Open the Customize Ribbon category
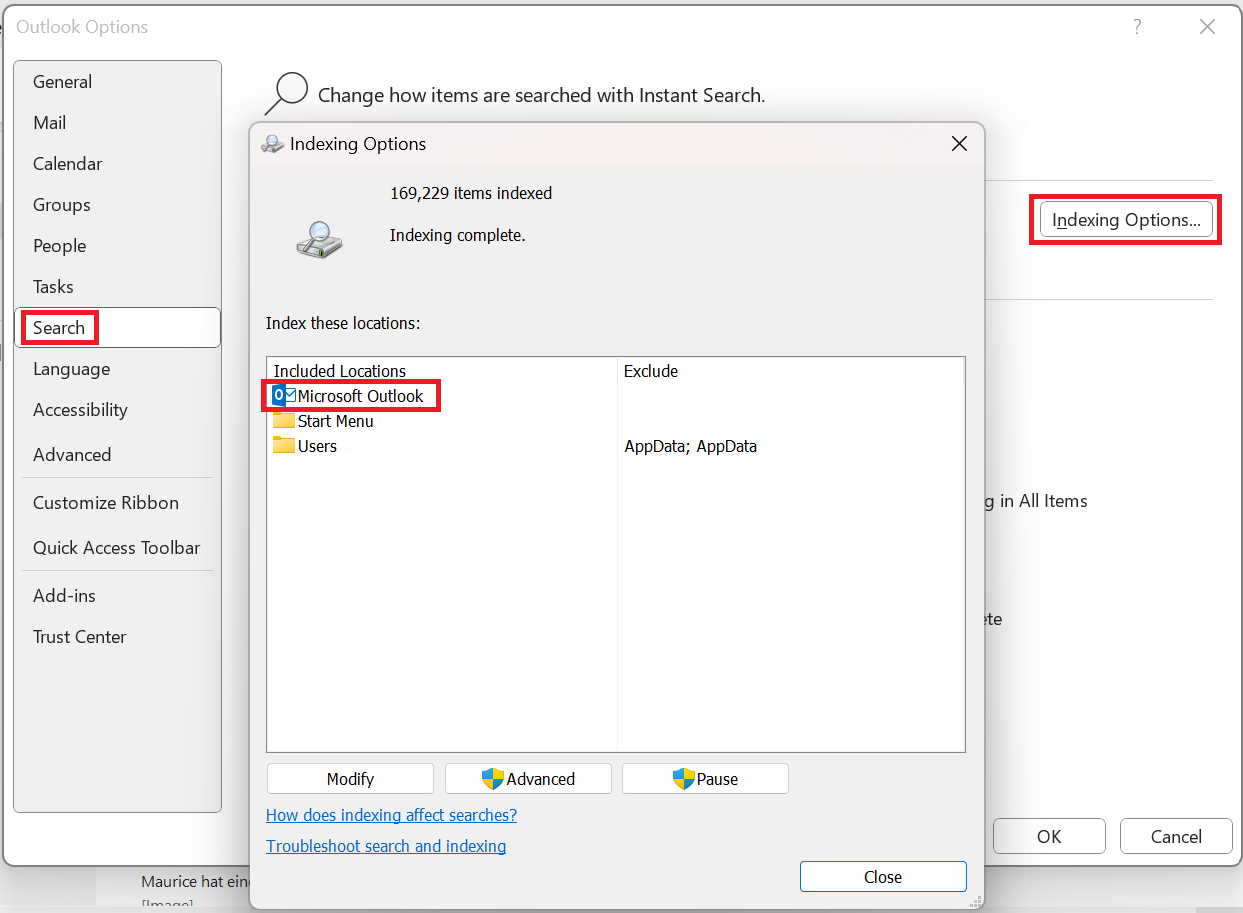 pos(117,503)
